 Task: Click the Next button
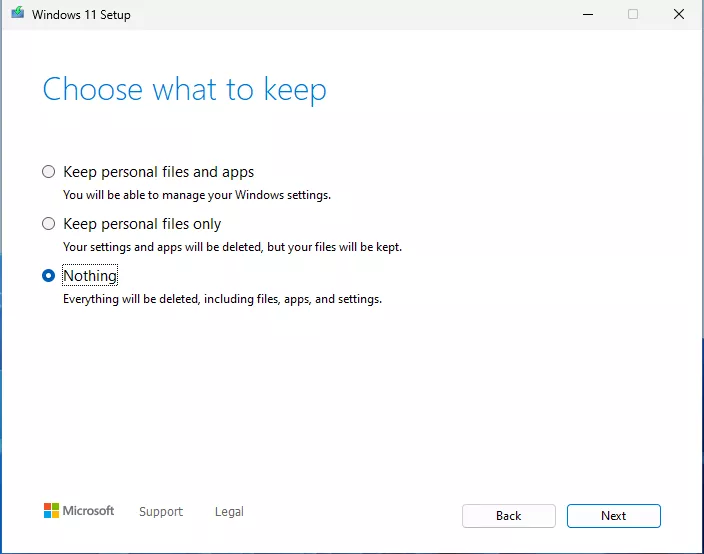click(x=613, y=516)
